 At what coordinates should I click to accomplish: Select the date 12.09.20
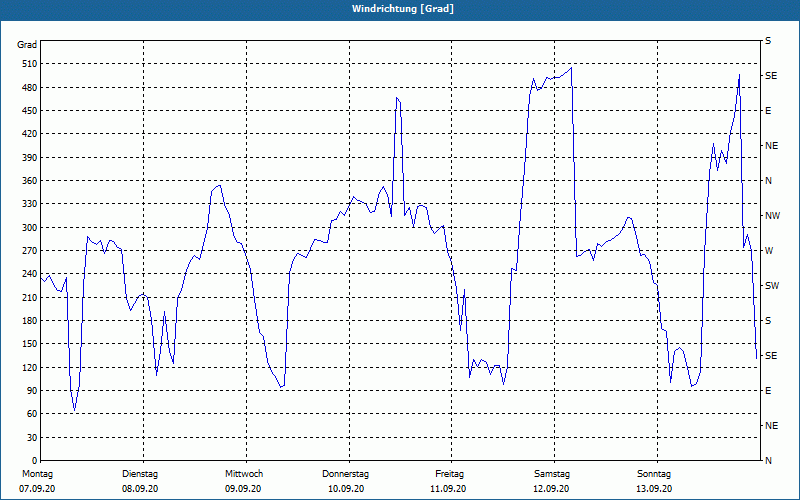[x=551, y=489]
